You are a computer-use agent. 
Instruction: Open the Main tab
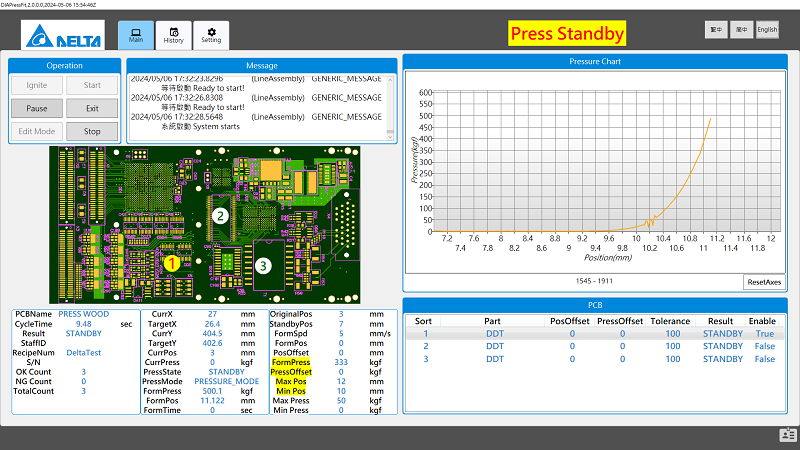coord(136,35)
